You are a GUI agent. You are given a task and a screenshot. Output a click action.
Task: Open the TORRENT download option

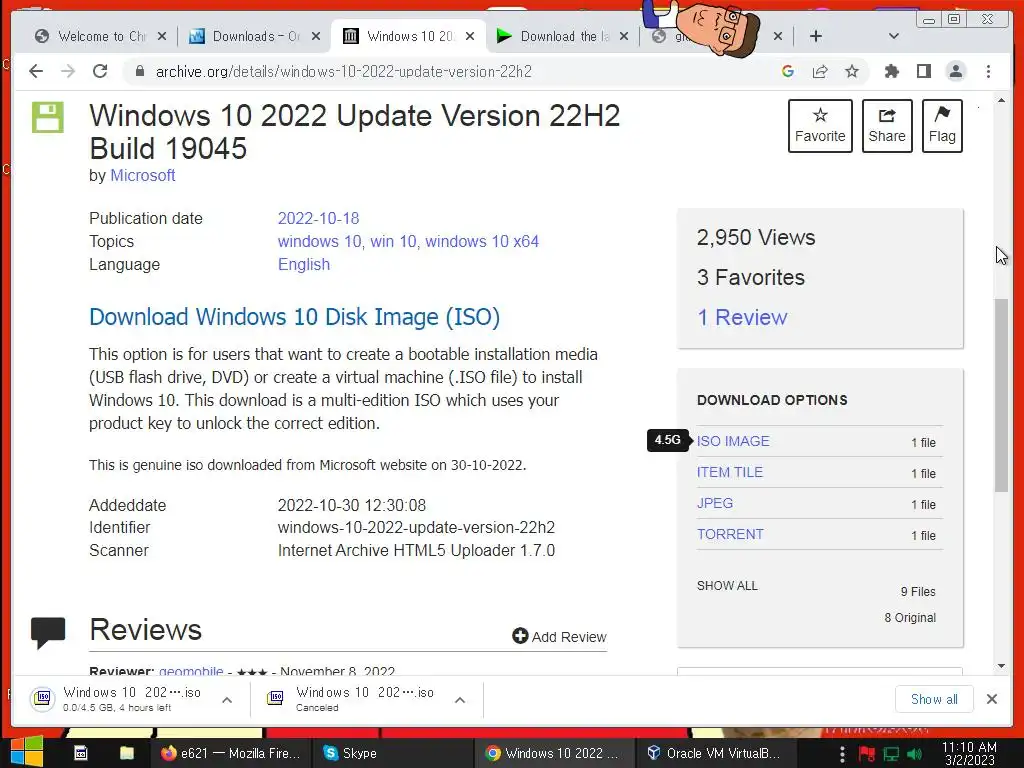coord(729,534)
